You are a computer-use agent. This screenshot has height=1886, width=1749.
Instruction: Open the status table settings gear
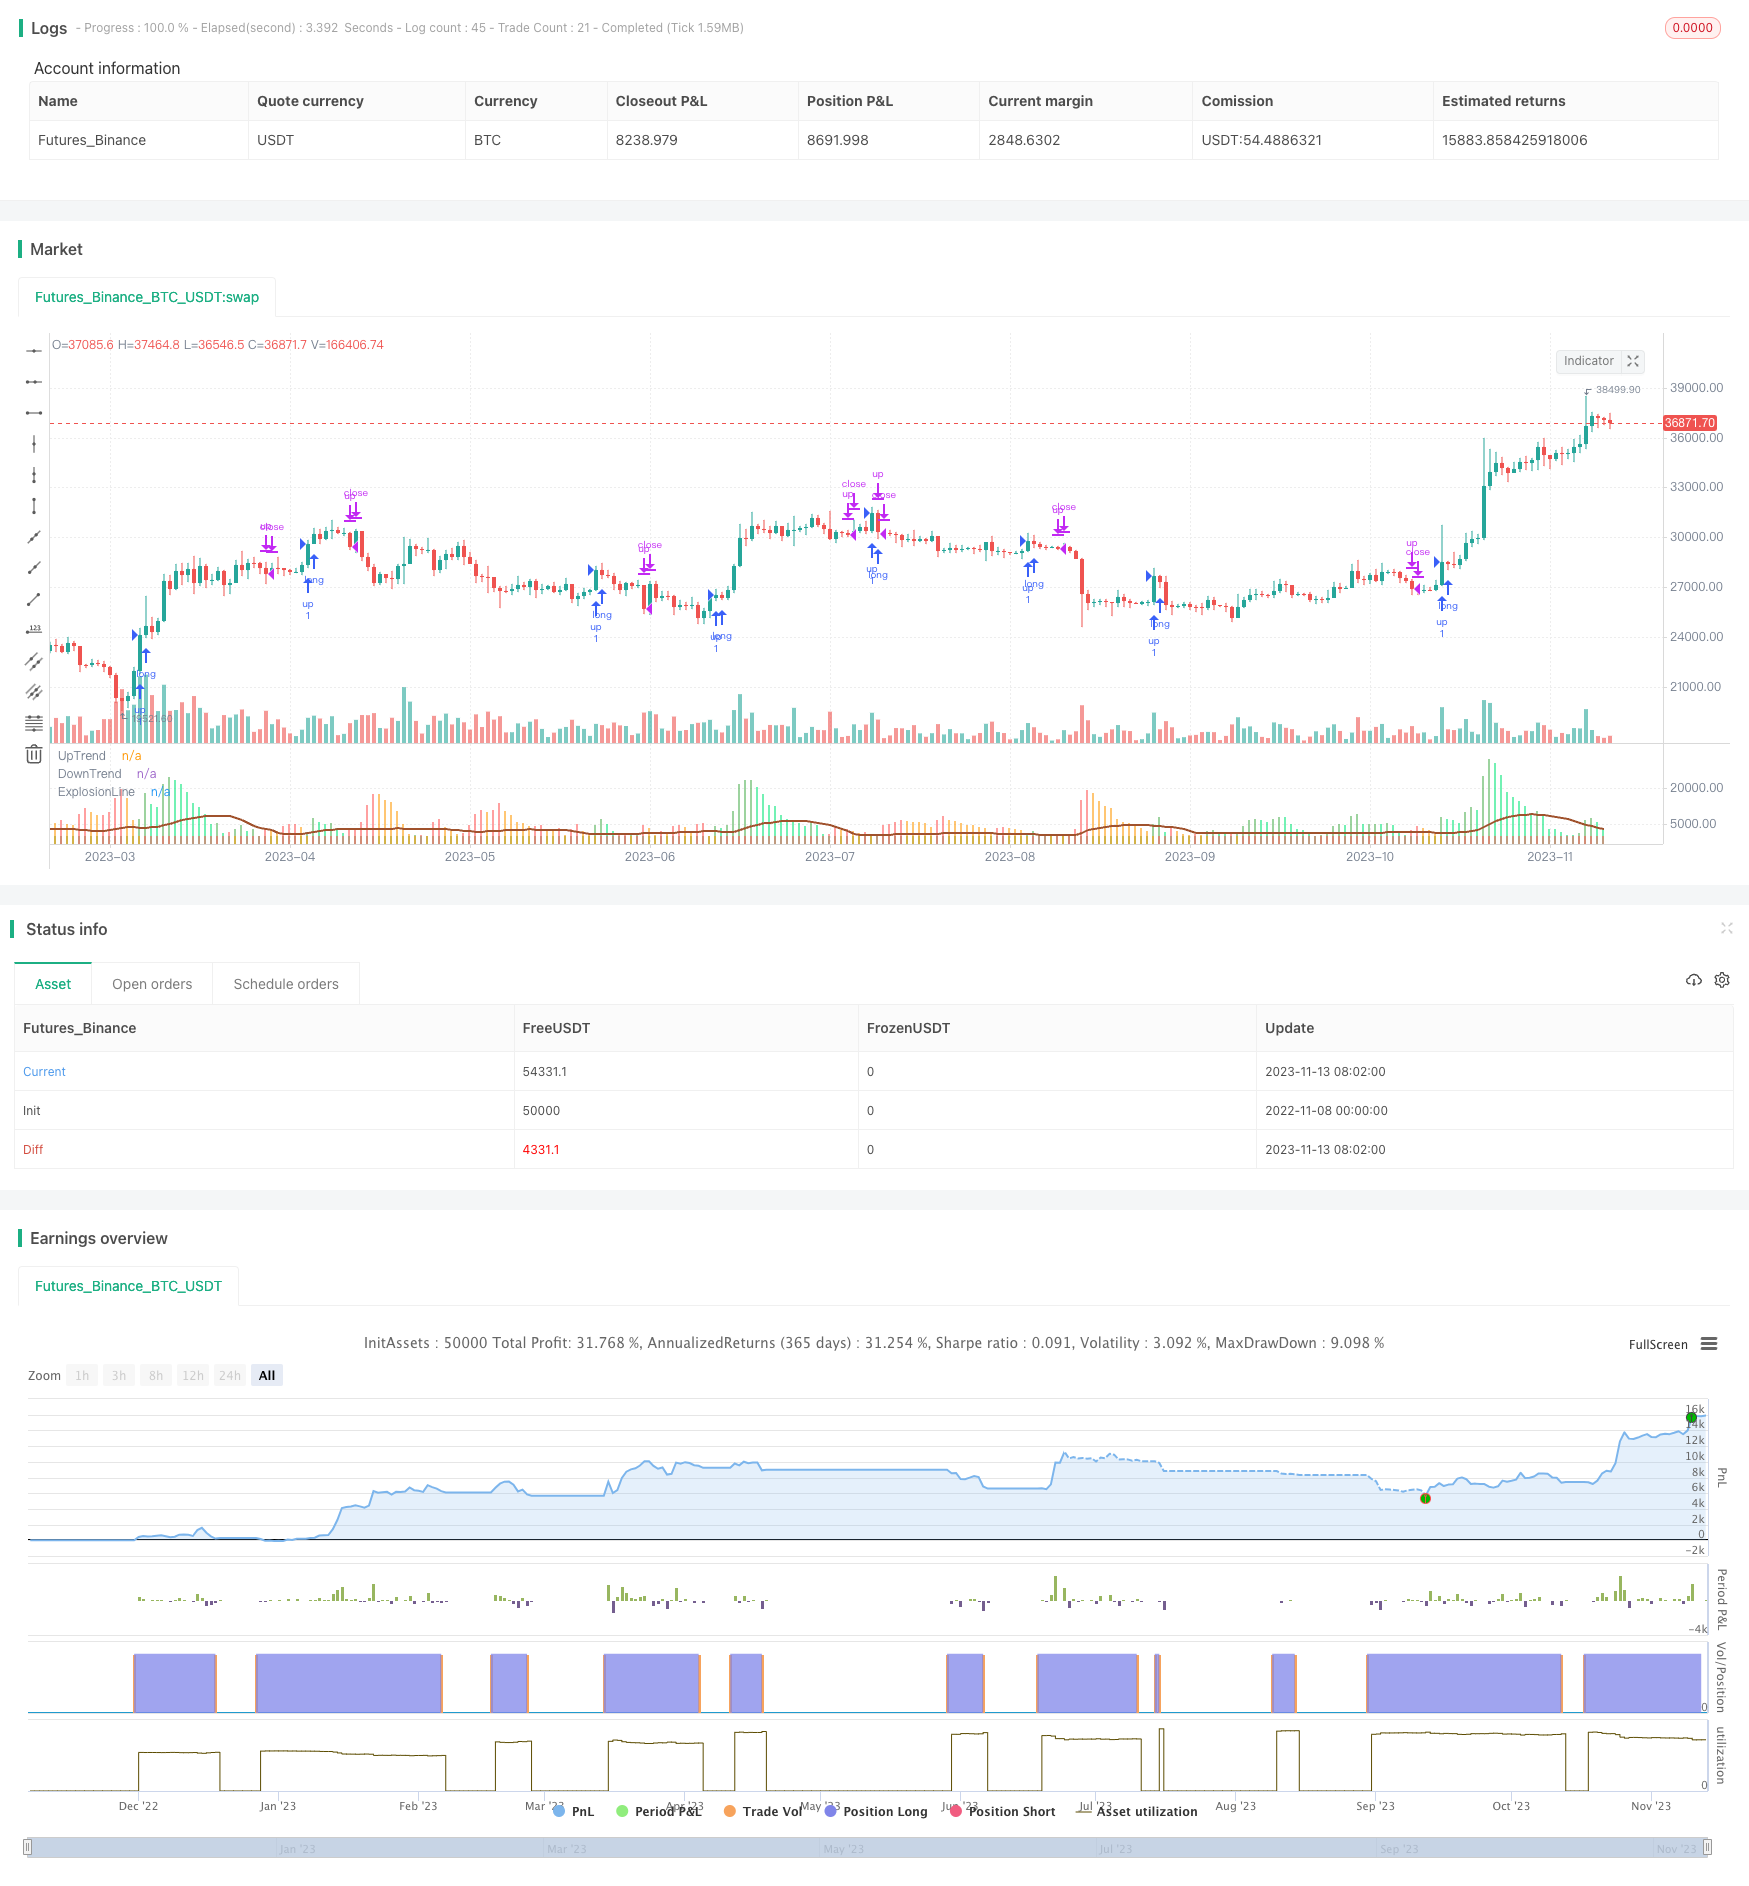(x=1722, y=980)
